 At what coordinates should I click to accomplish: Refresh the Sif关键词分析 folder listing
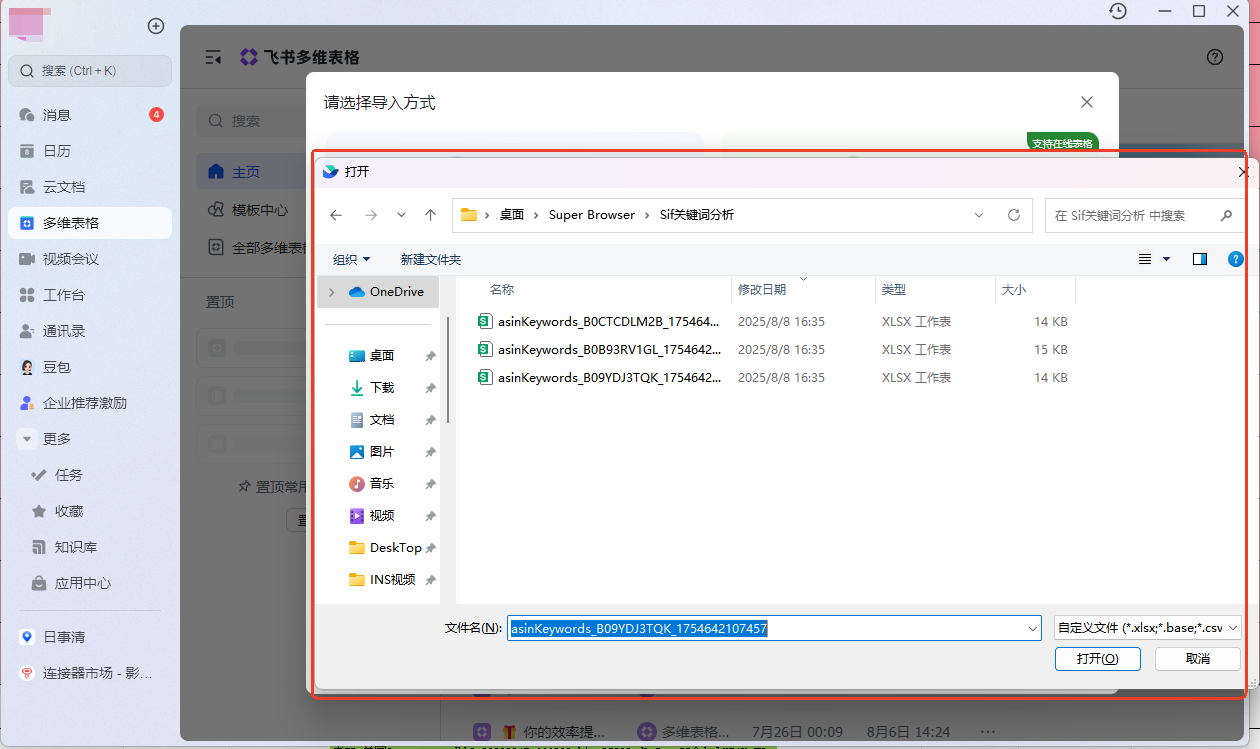1013,215
